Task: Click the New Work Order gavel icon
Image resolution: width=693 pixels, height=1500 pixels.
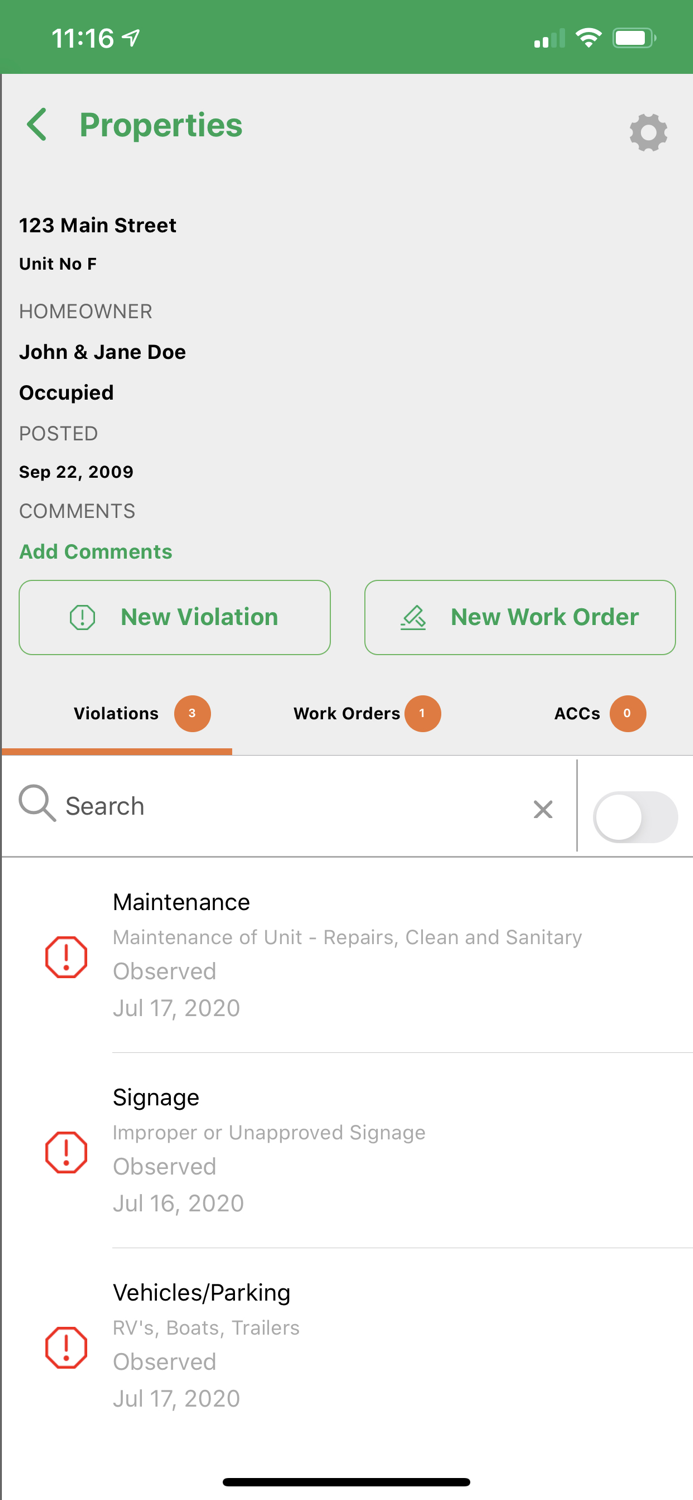Action: (413, 617)
